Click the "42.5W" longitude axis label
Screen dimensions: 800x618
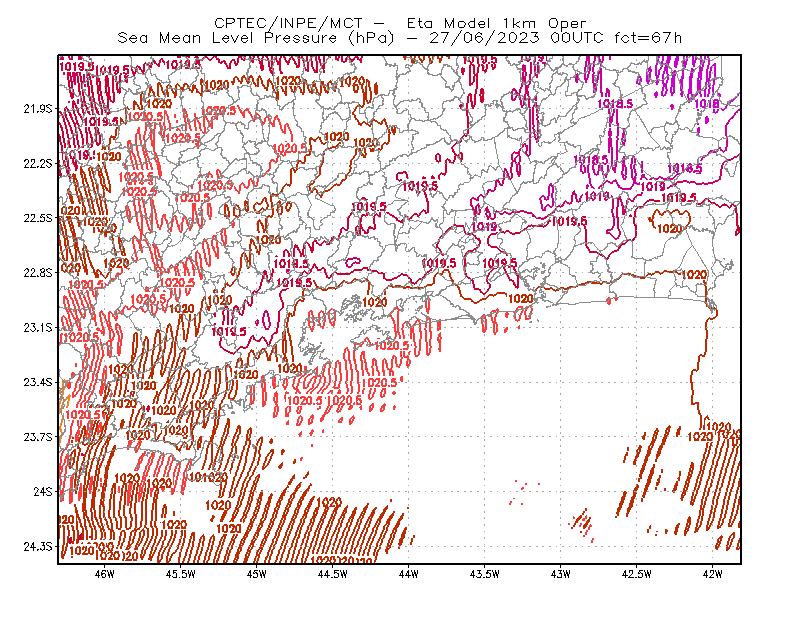pyautogui.click(x=636, y=574)
